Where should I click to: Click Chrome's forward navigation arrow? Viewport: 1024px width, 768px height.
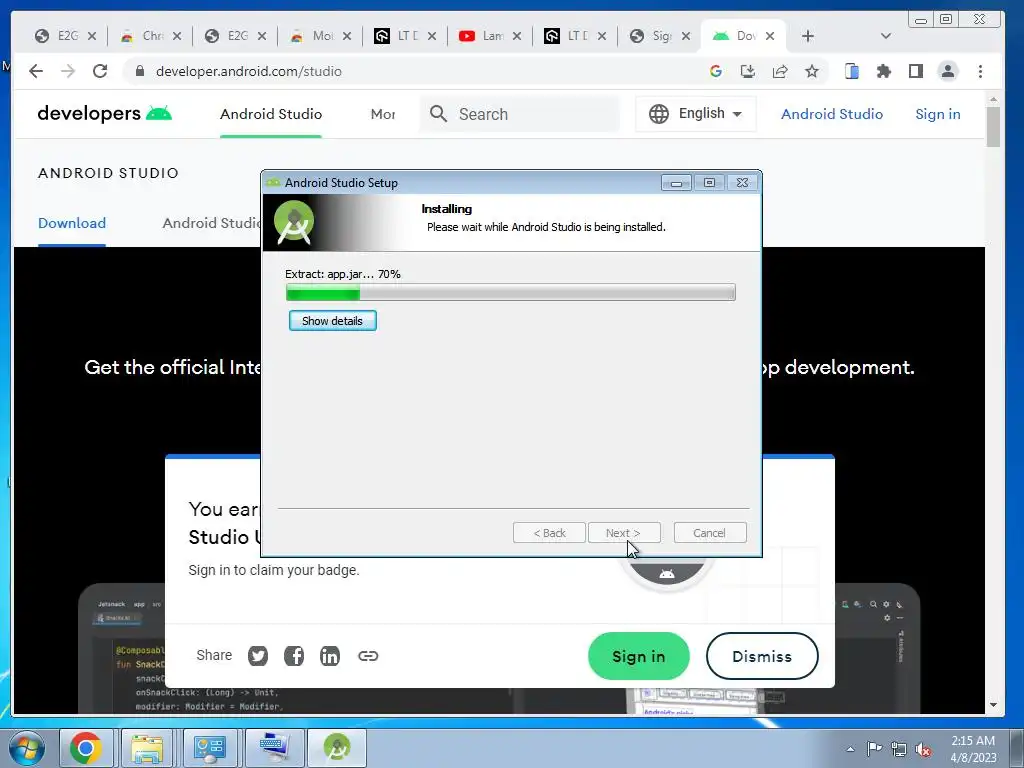point(68,71)
